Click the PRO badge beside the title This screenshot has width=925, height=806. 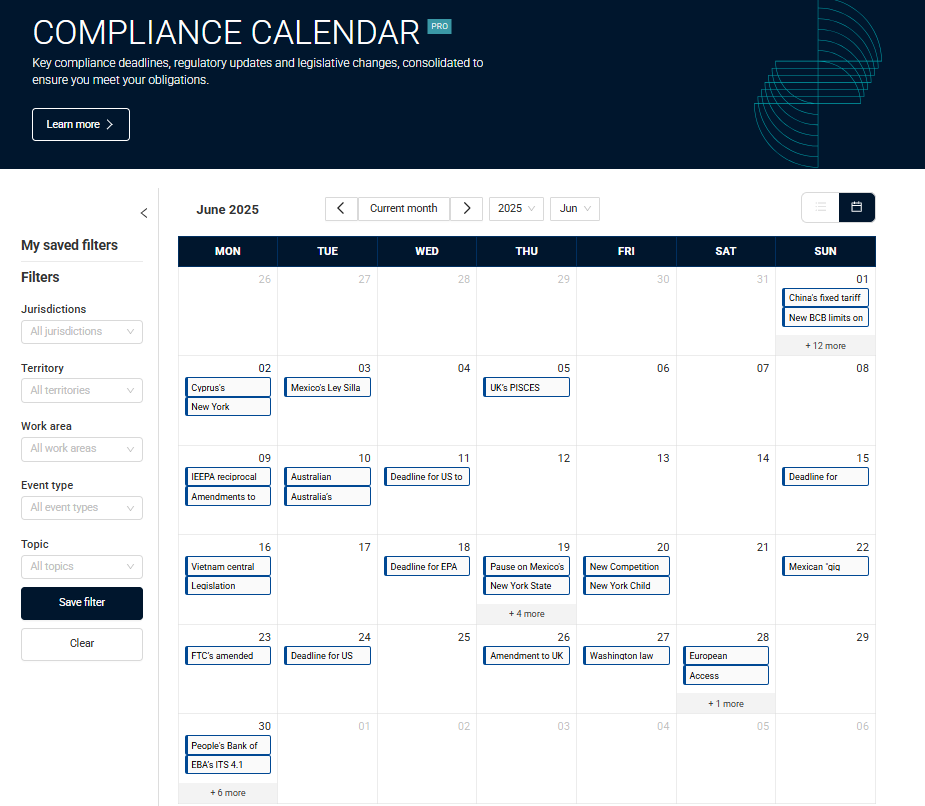pyautogui.click(x=439, y=26)
